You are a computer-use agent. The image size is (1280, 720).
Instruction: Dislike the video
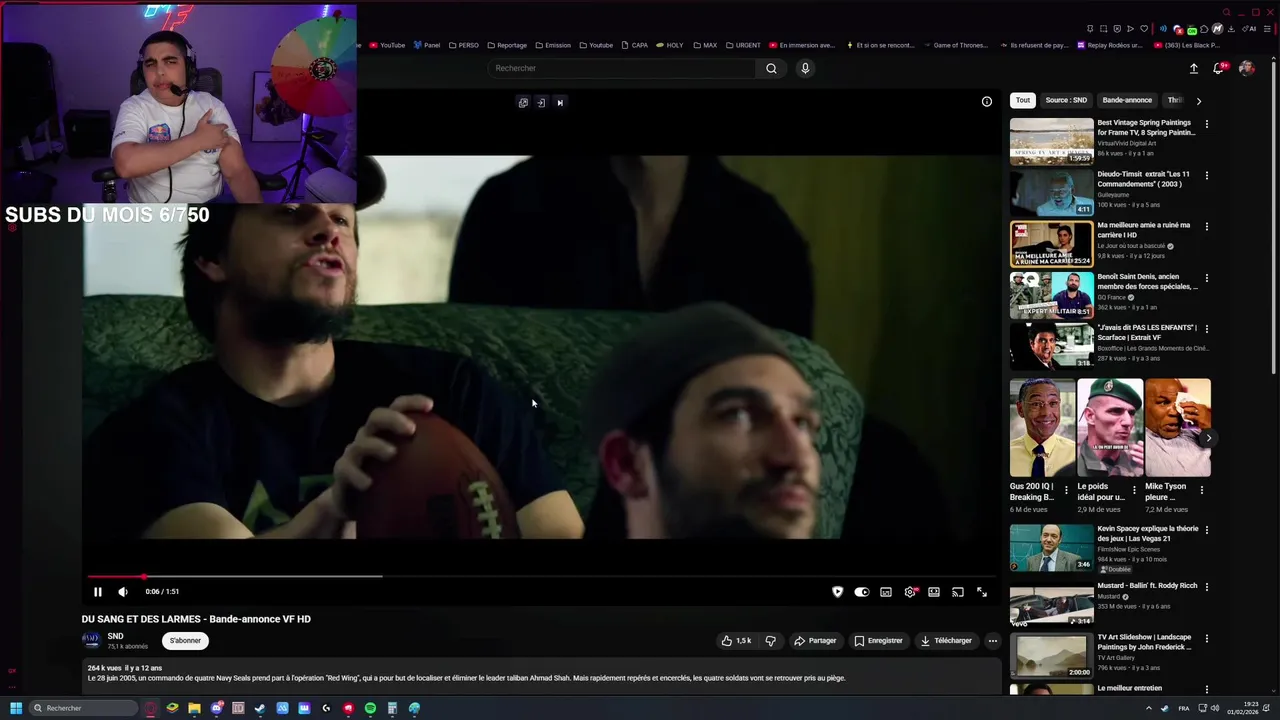click(x=770, y=641)
